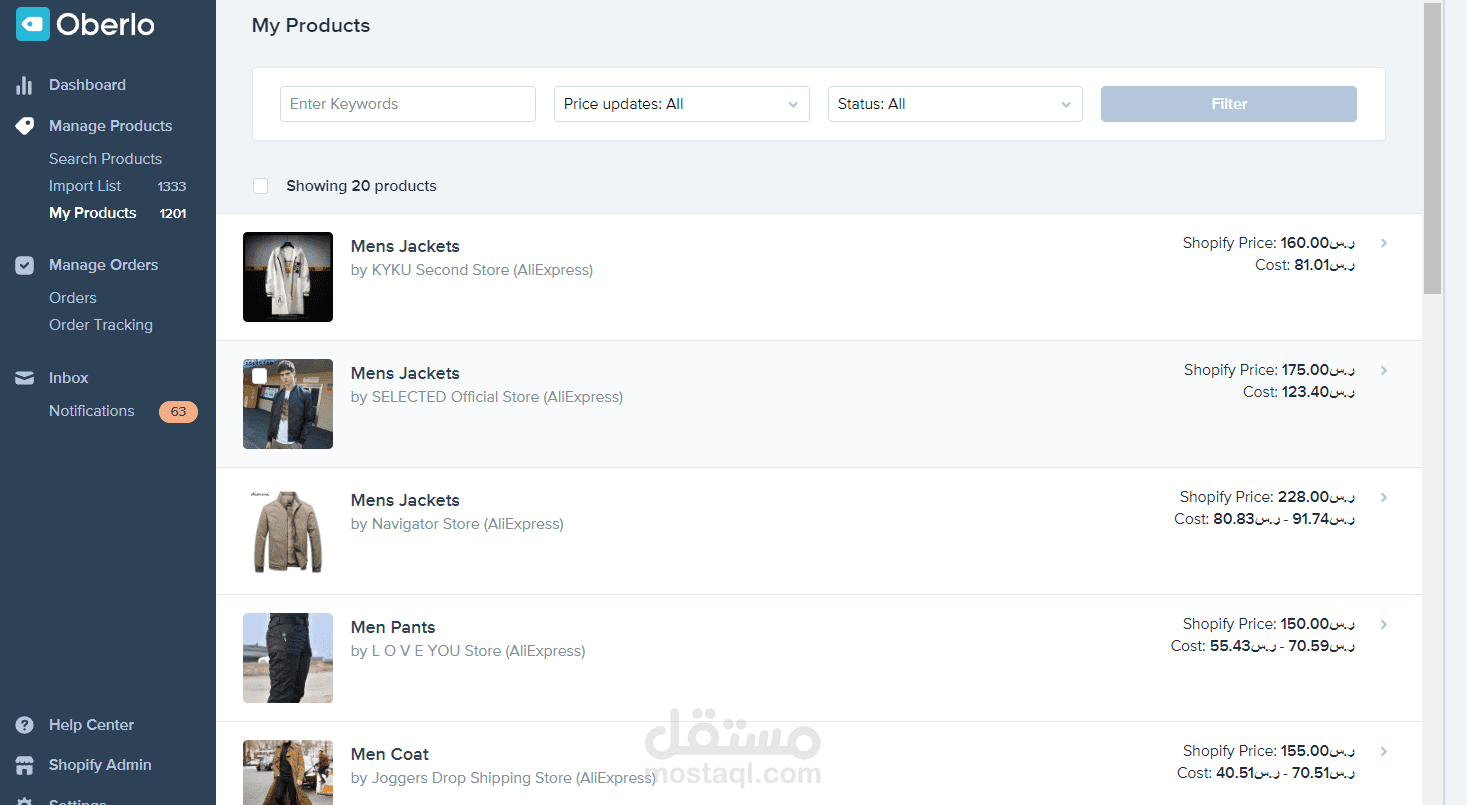Go to Dashboard in the sidebar

87,85
